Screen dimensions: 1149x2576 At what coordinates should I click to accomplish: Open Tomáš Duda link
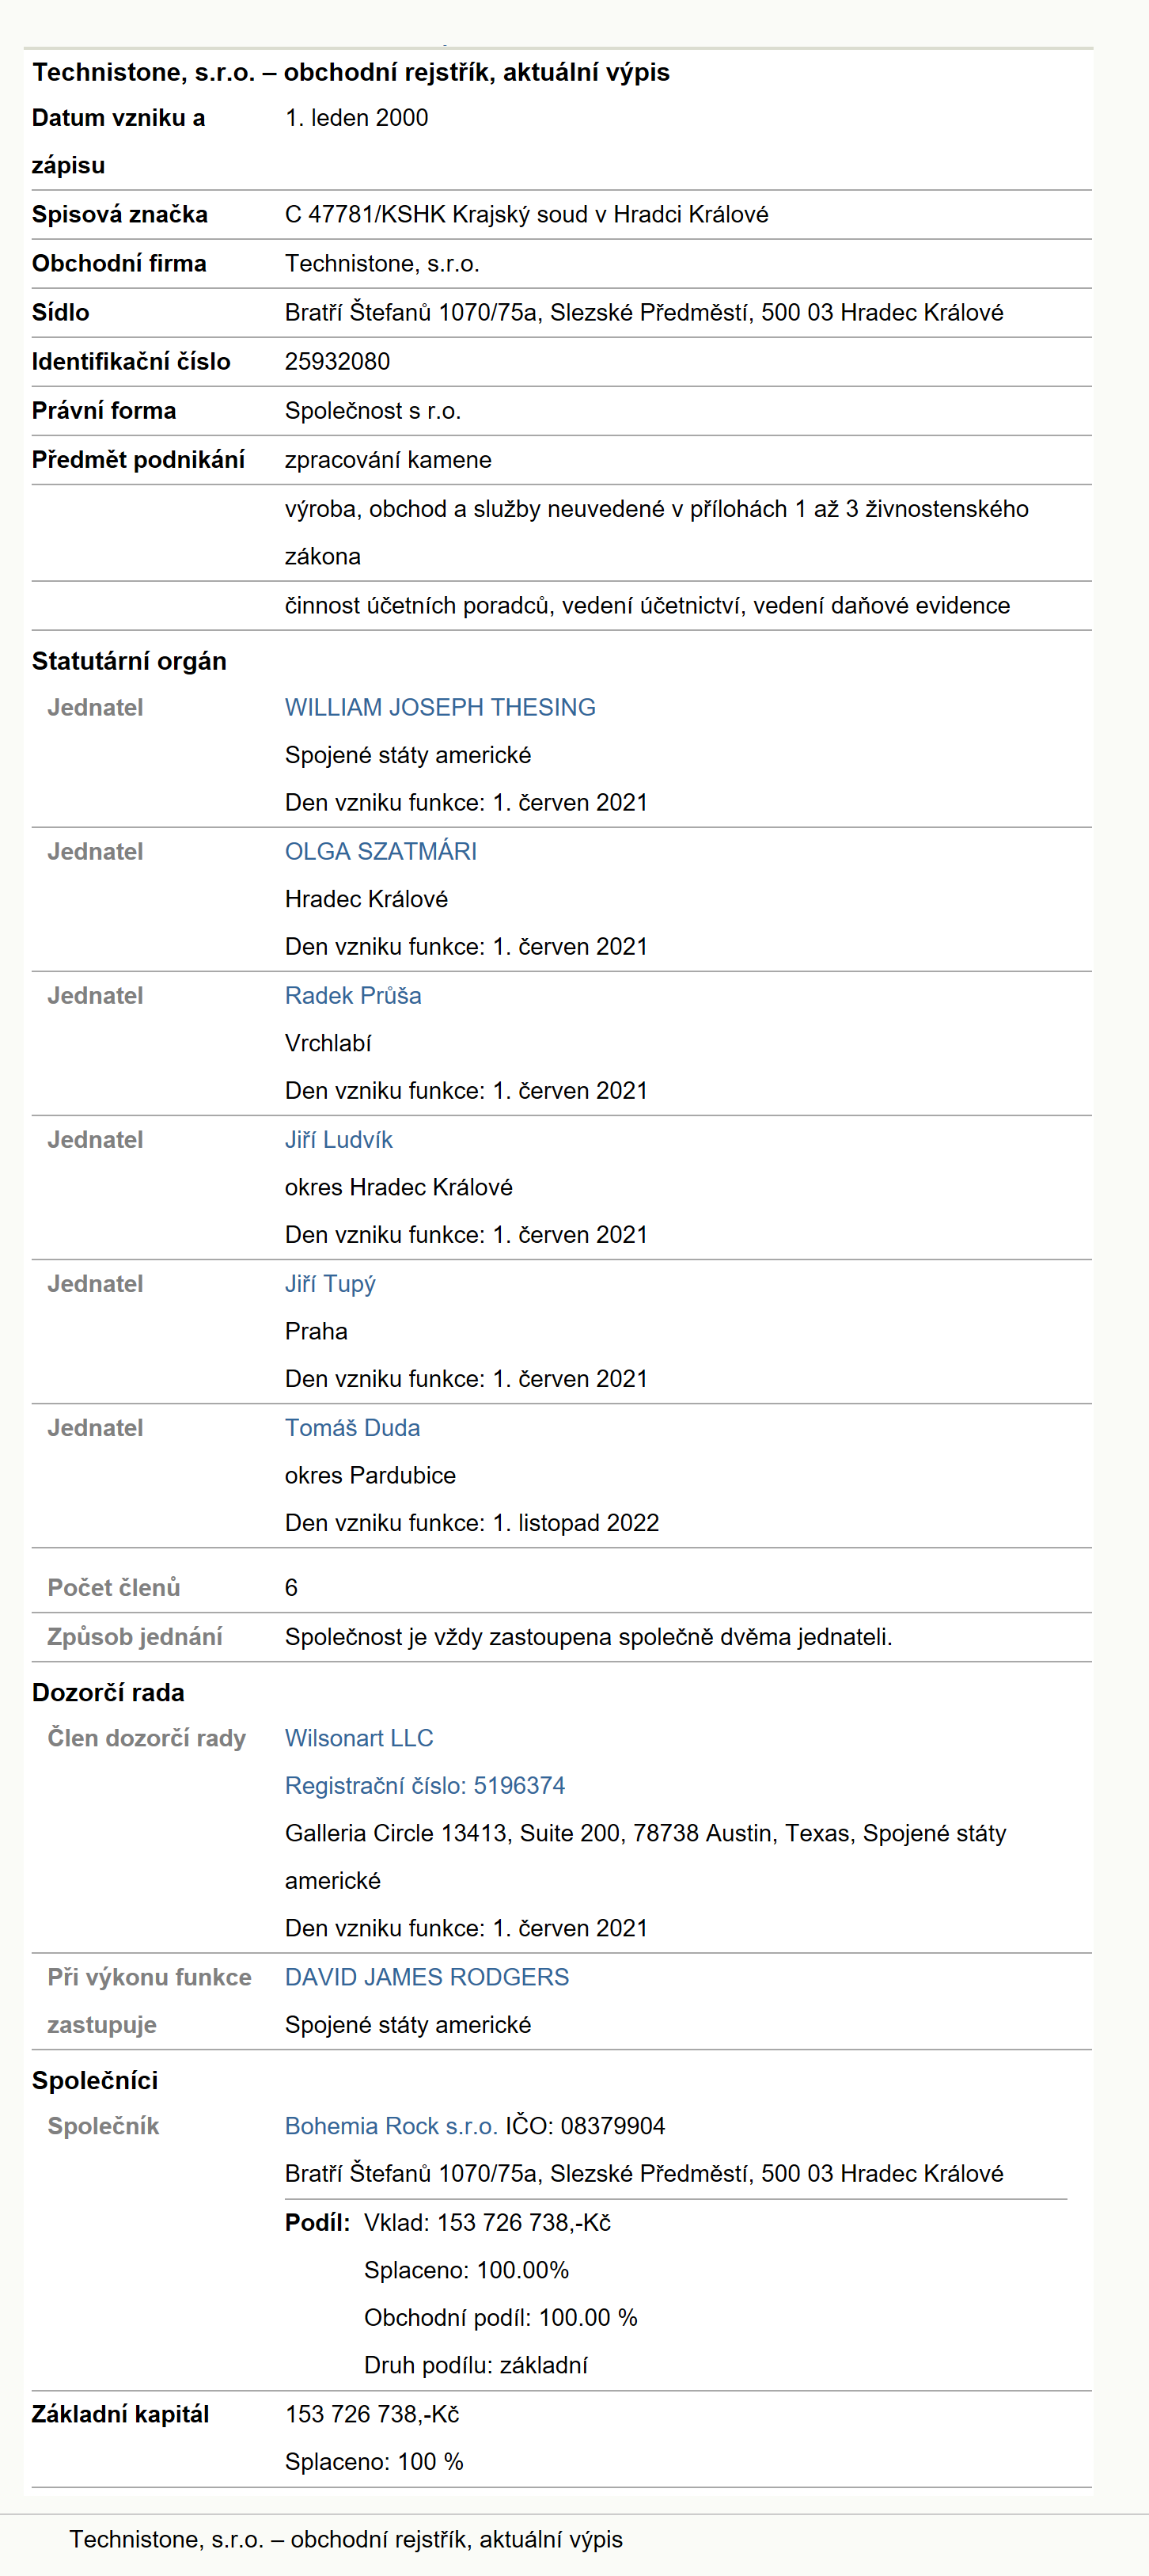pos(352,1427)
